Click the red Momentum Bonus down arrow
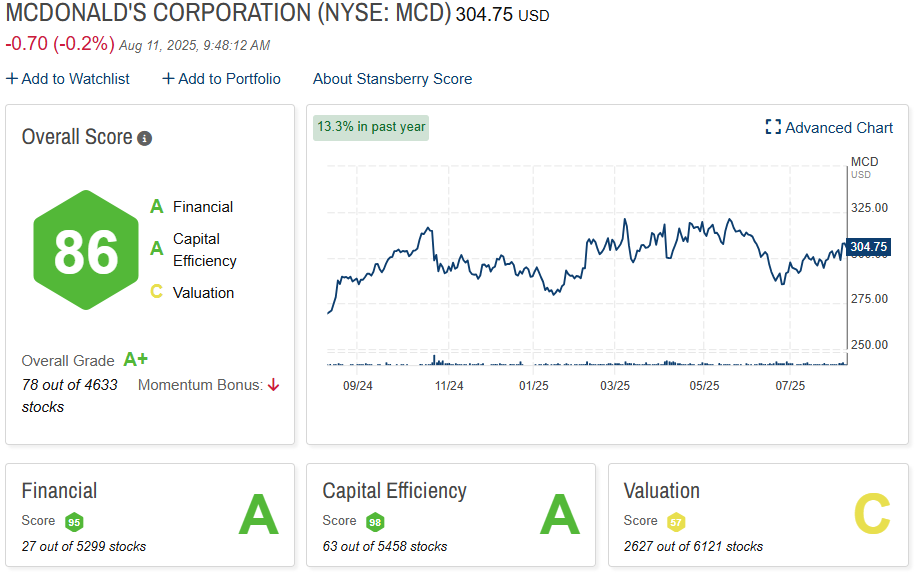This screenshot has height=575, width=916. (x=273, y=385)
